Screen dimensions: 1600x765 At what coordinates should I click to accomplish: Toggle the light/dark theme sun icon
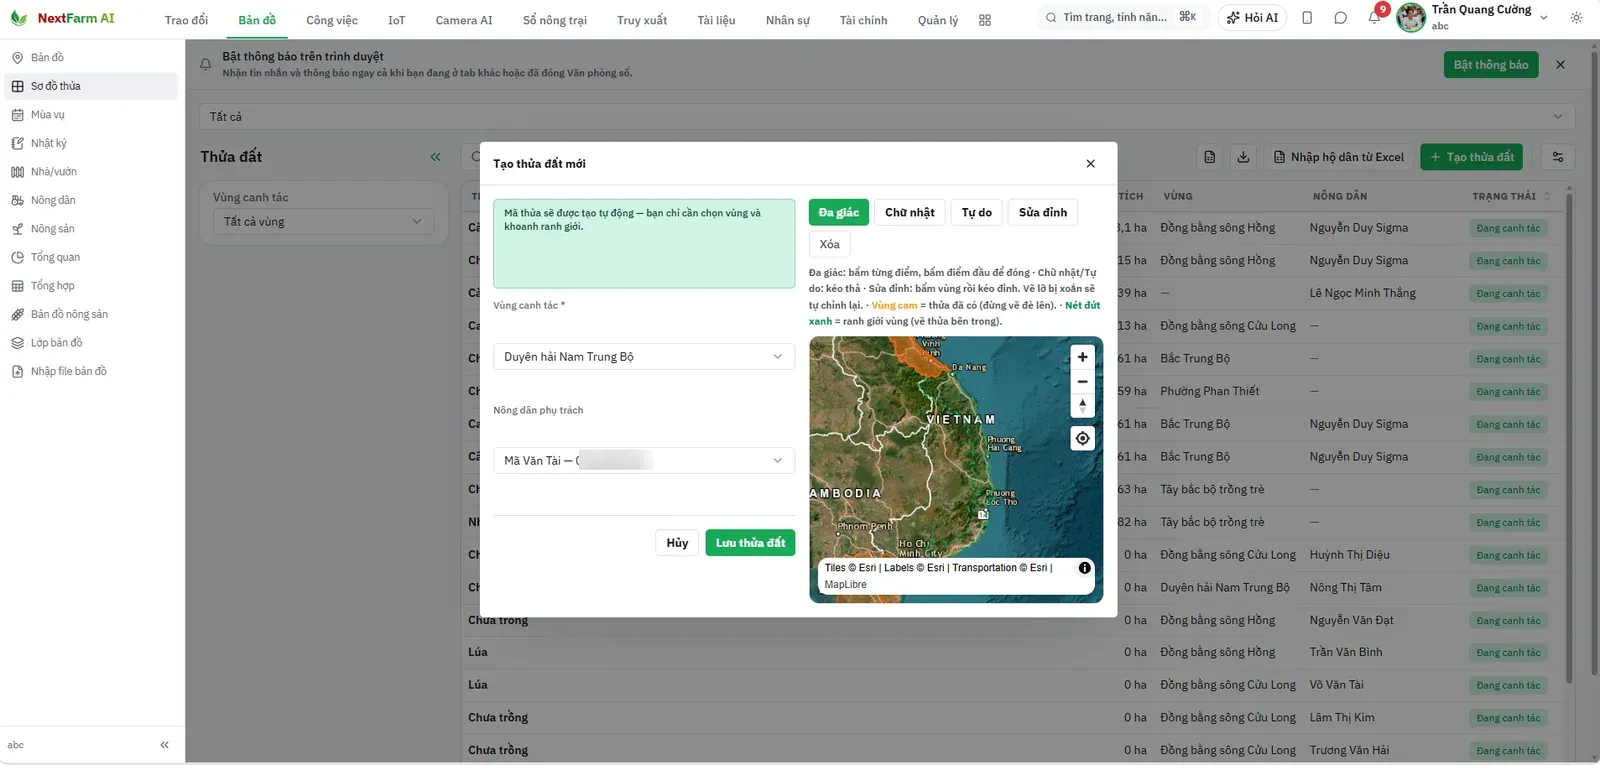pos(1577,18)
